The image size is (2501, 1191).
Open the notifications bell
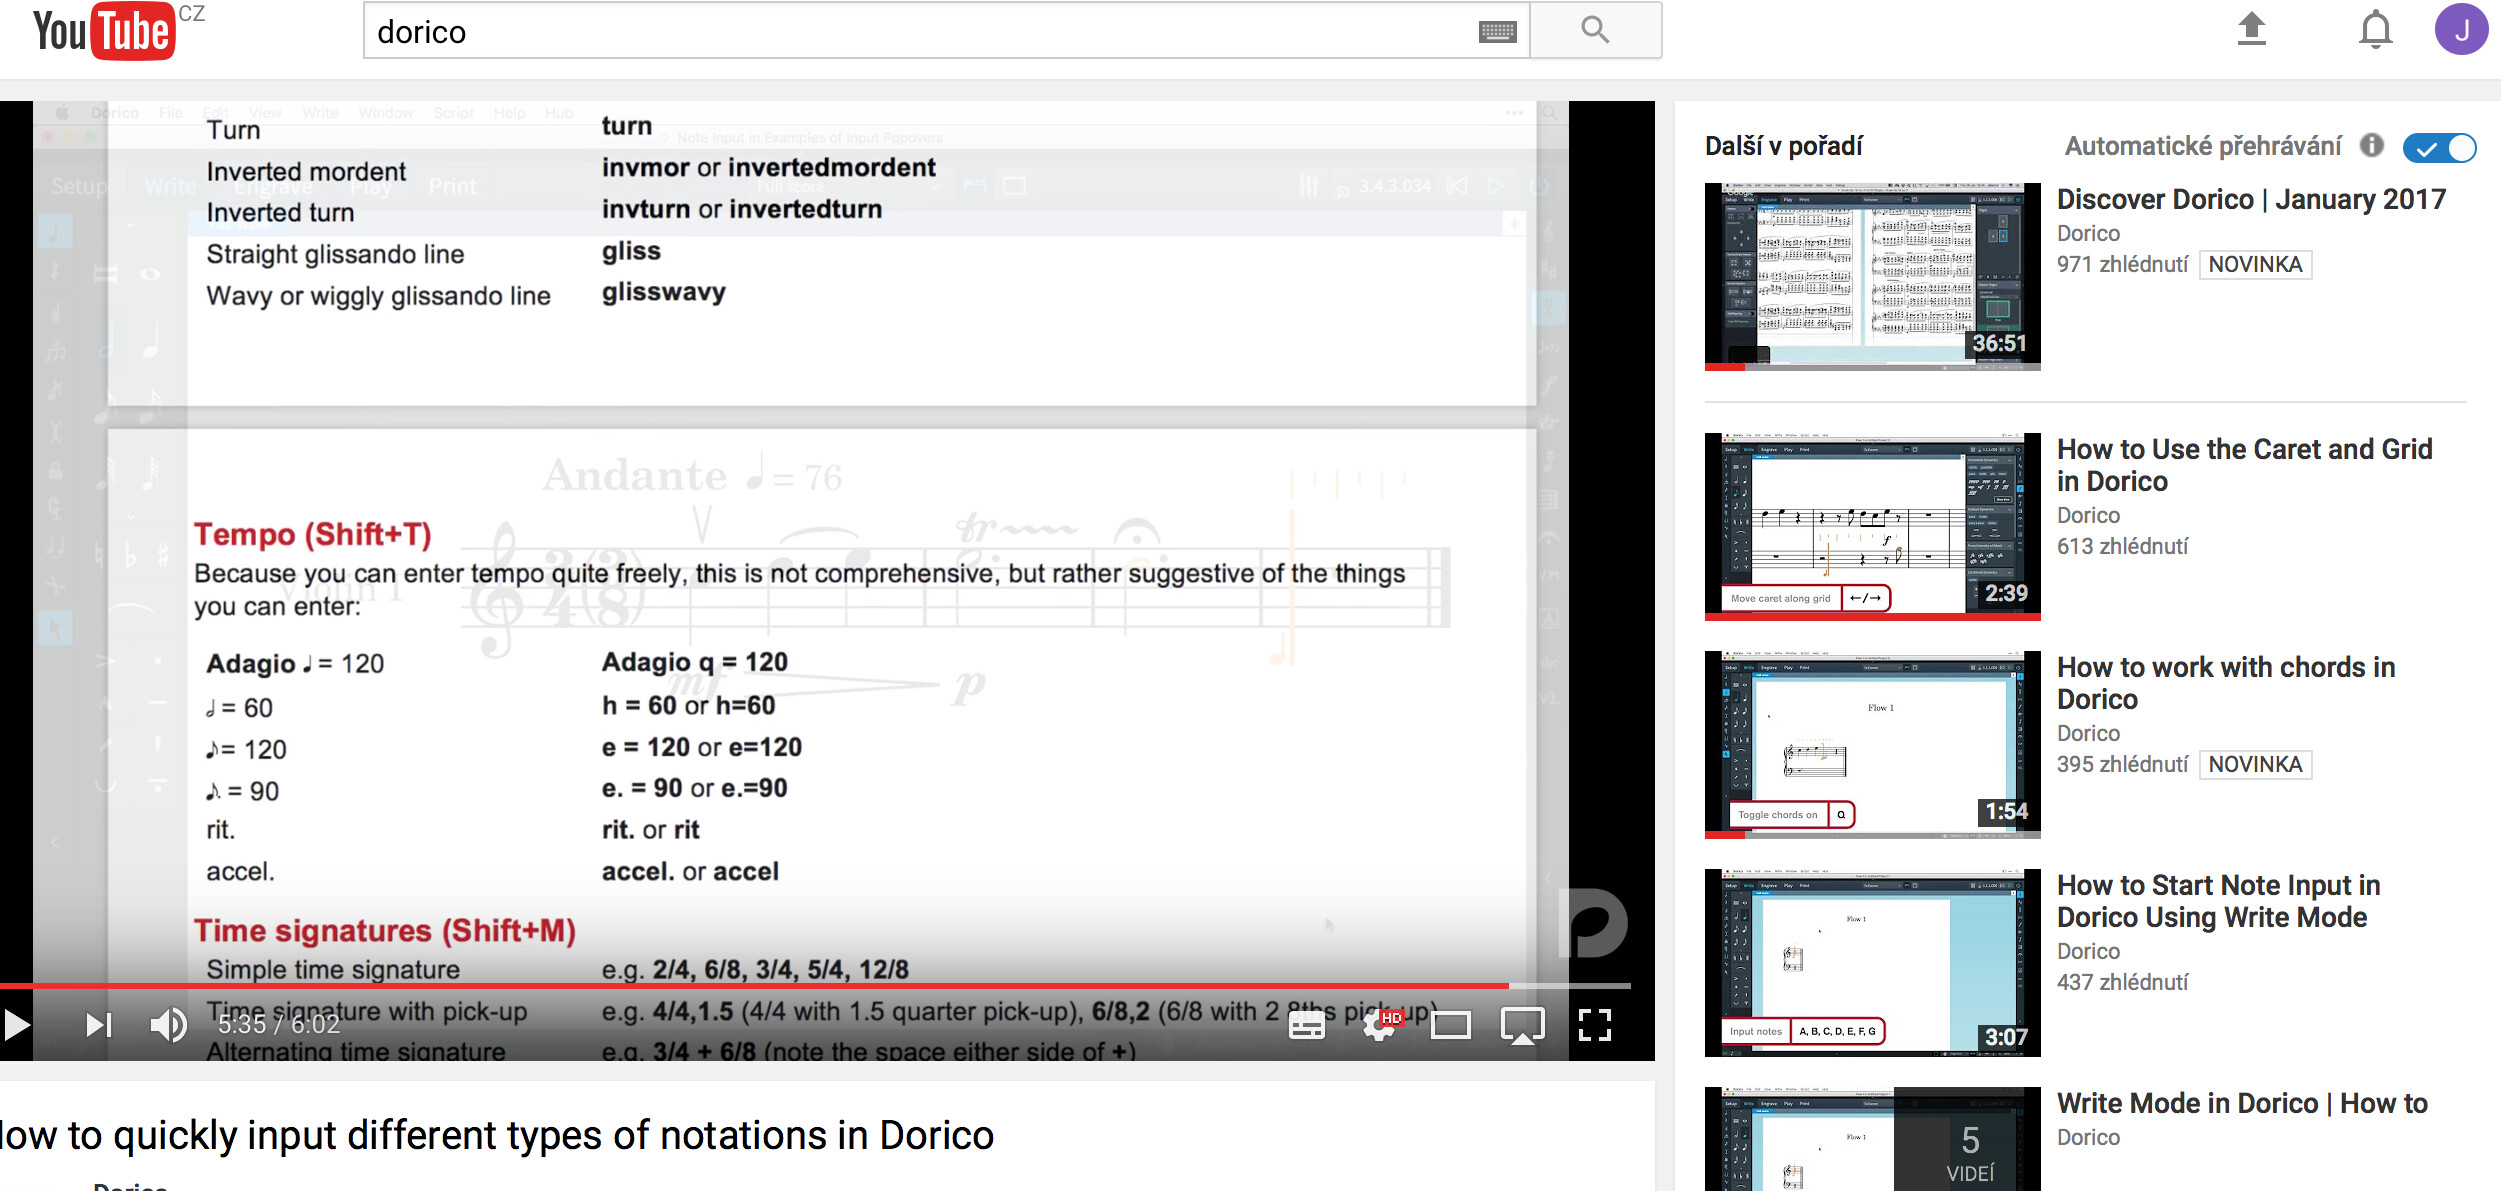point(2375,30)
